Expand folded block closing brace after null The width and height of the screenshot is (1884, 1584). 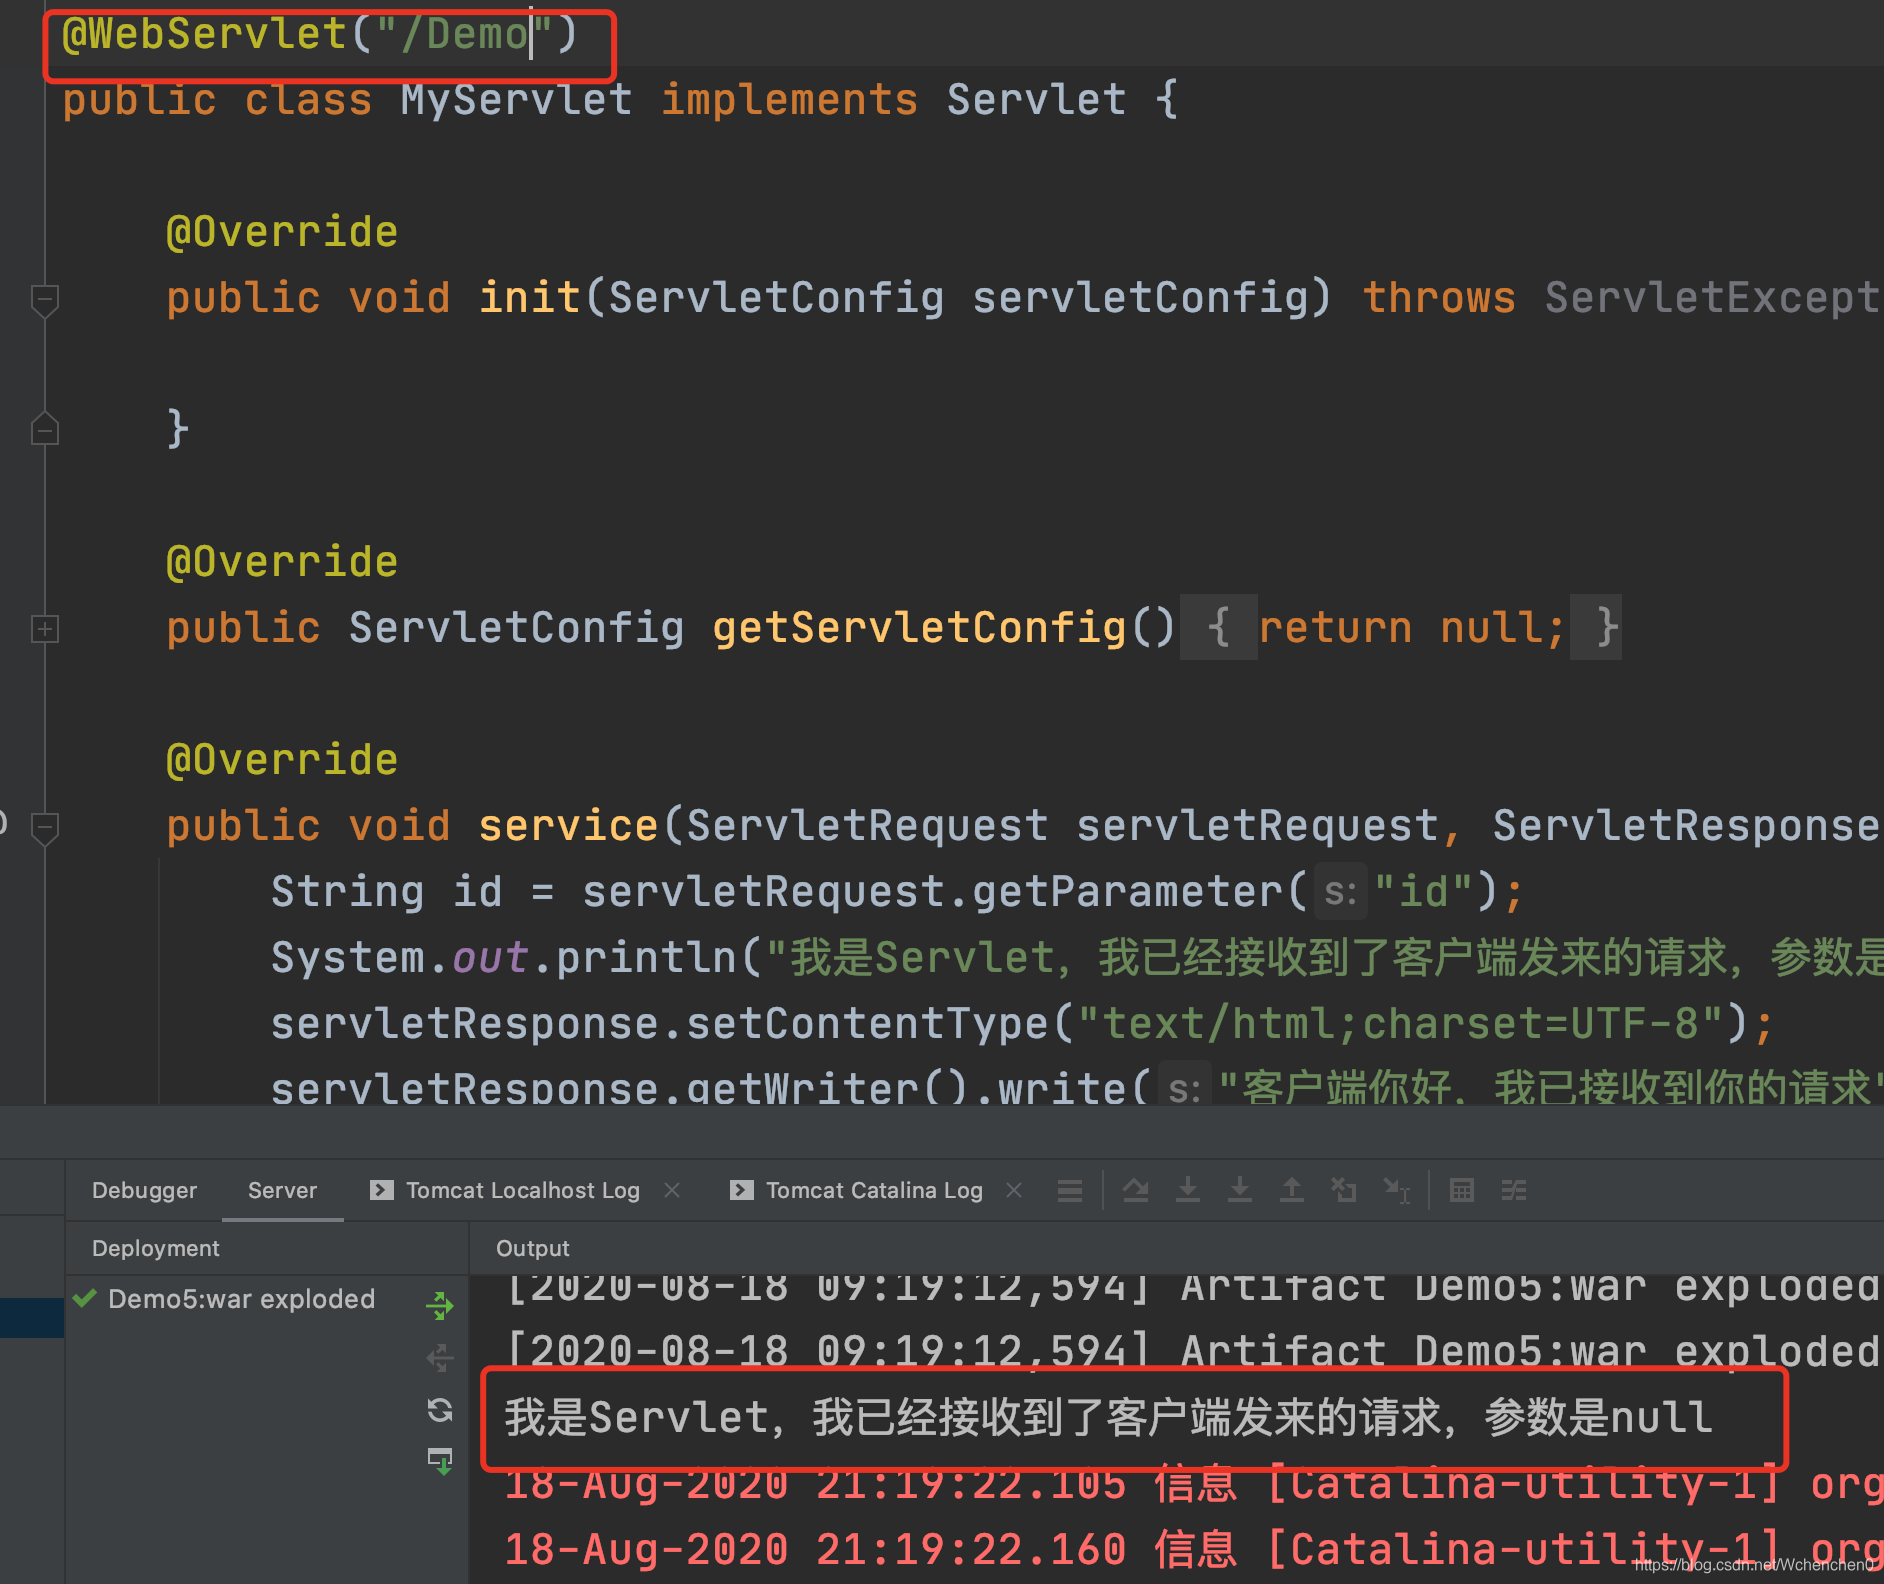1596,628
